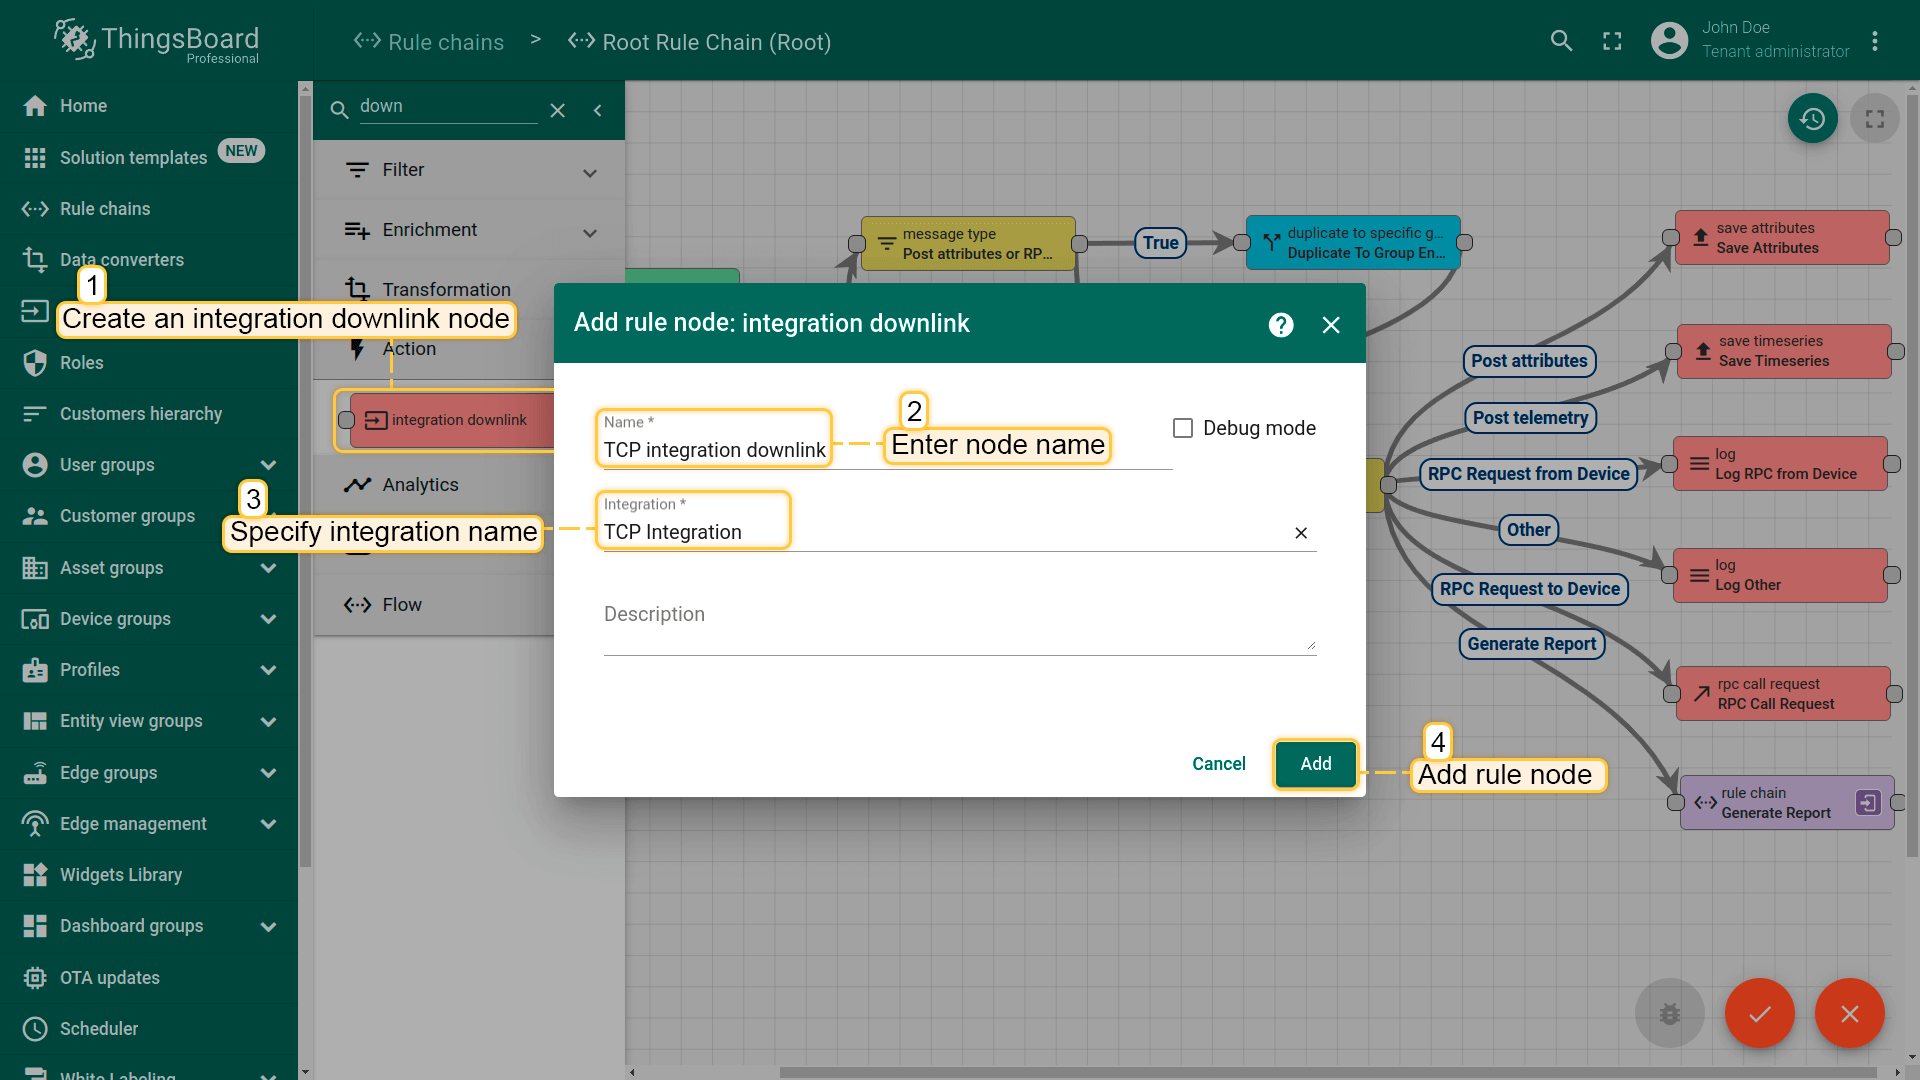Screen dimensions: 1920x1080
Task: Open the three-dot user menu
Action: [x=1875, y=41]
